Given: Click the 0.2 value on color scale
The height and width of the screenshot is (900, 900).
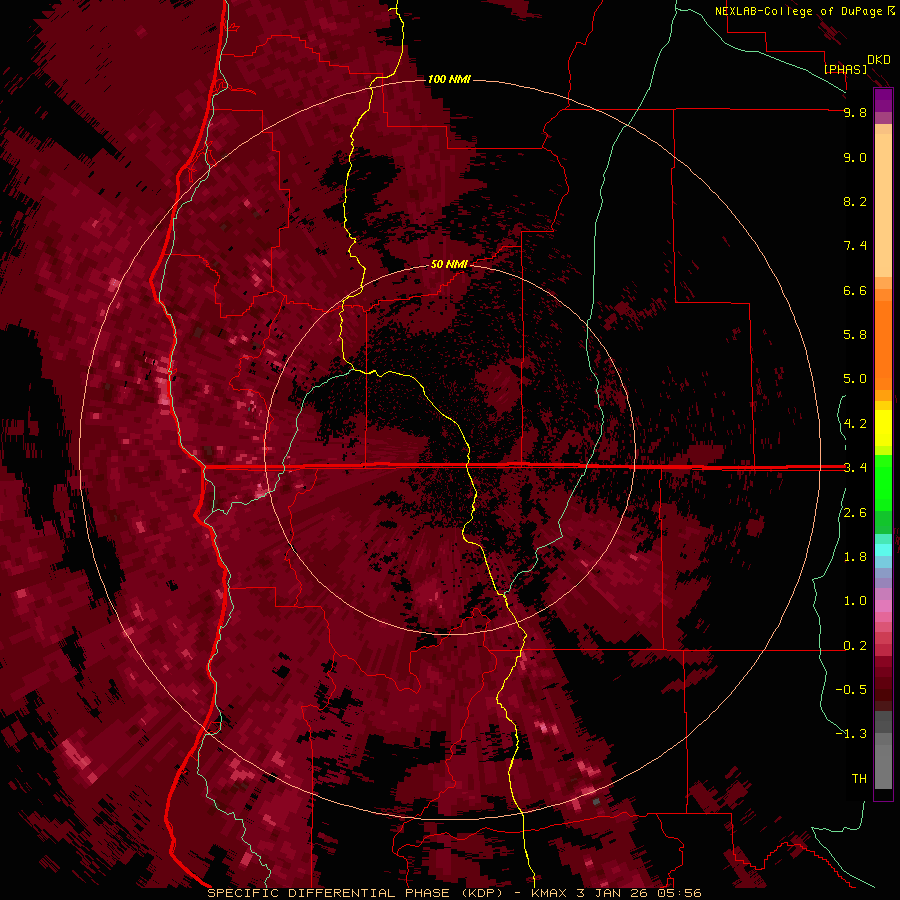Looking at the screenshot, I should pyautogui.click(x=855, y=646).
